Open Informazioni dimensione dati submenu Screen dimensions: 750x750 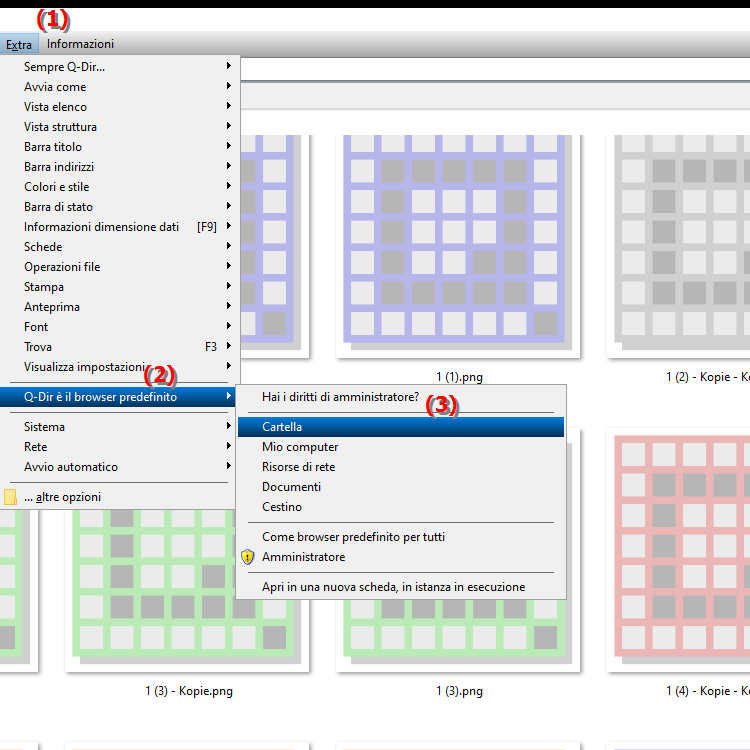(118, 227)
